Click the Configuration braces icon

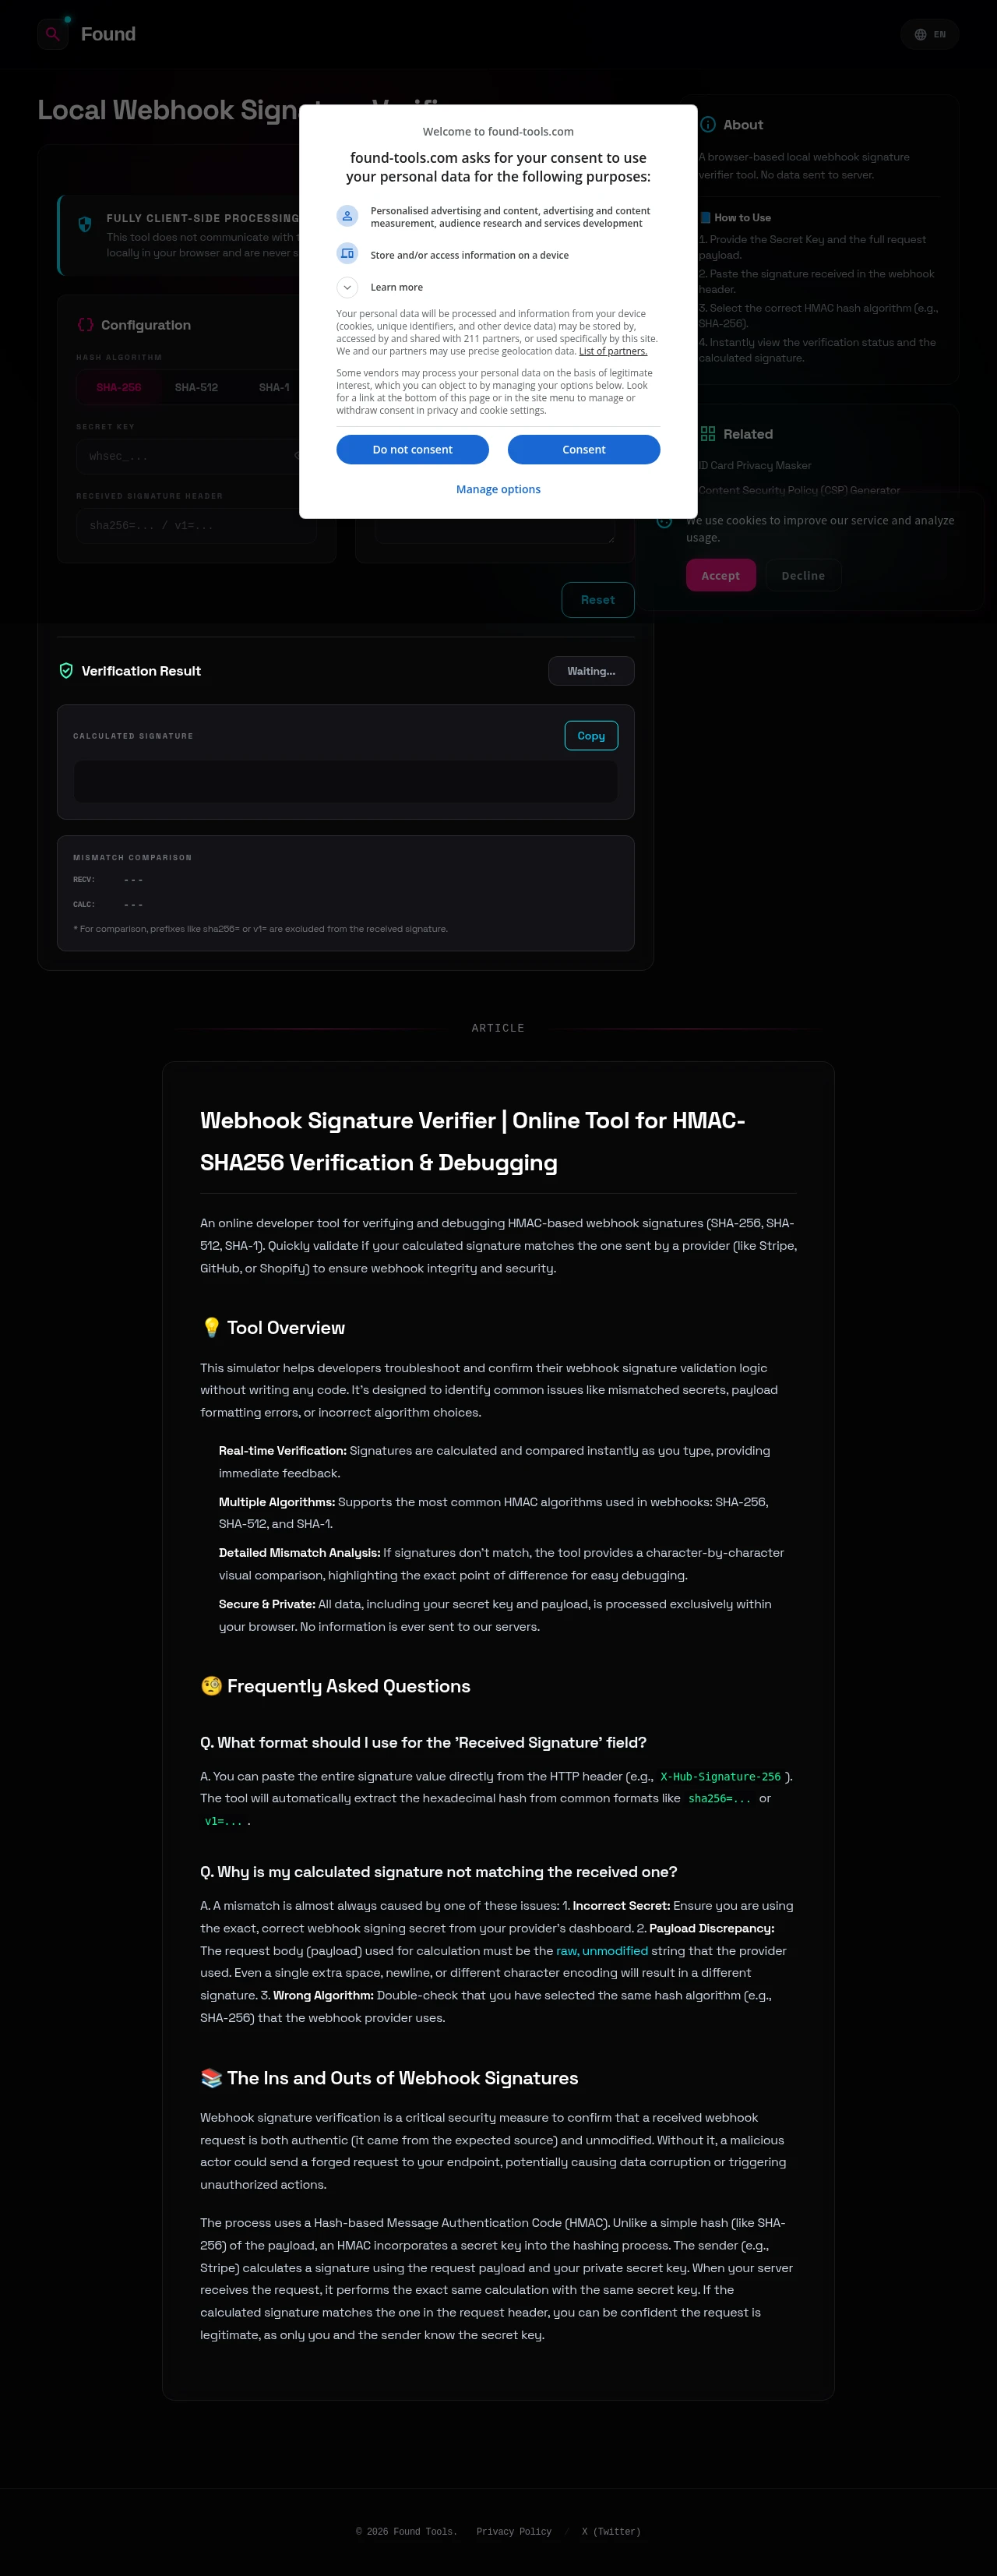pyautogui.click(x=86, y=325)
